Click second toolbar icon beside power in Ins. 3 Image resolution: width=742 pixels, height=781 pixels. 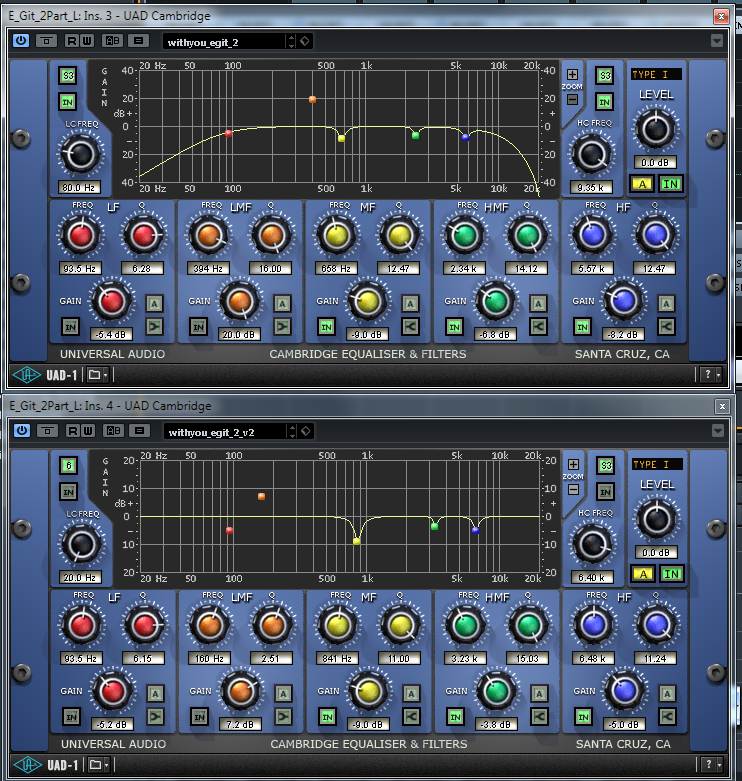click(x=47, y=41)
